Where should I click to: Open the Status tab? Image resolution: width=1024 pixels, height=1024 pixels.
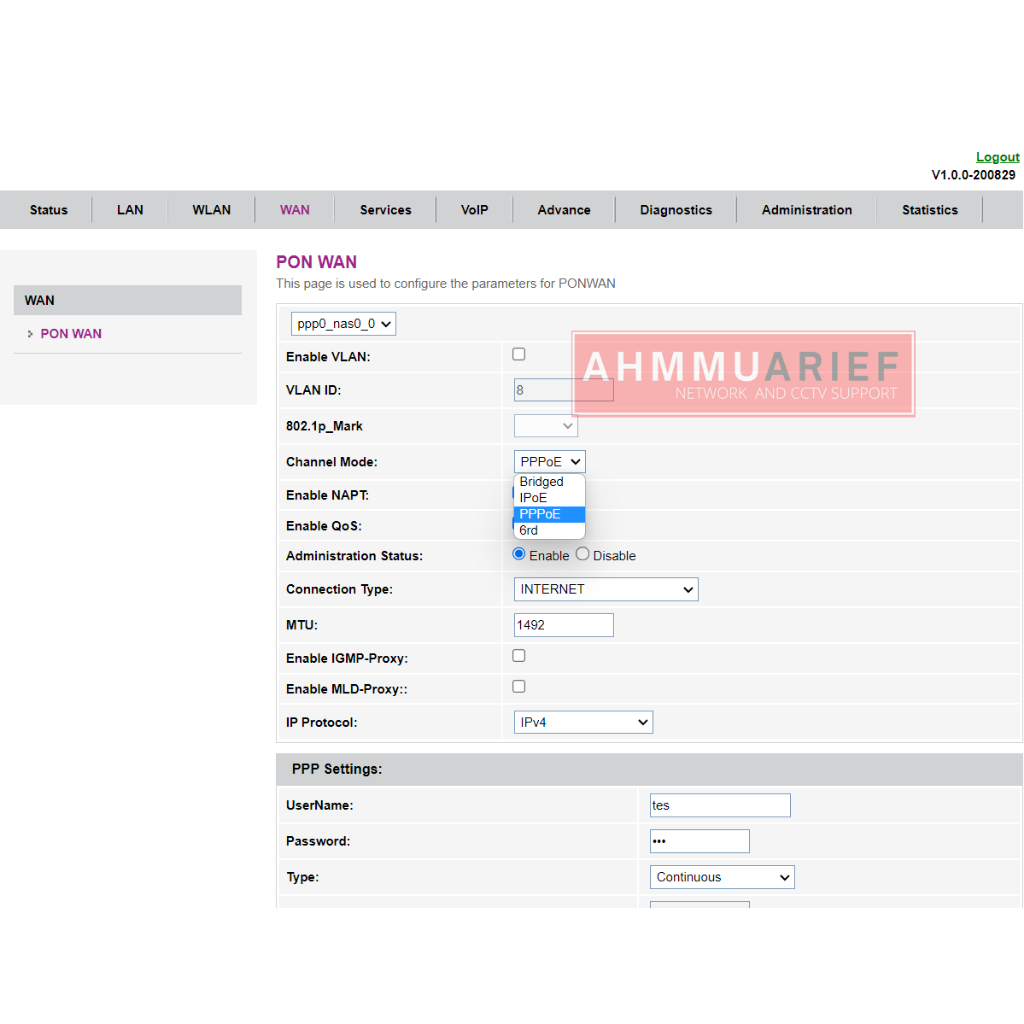[48, 210]
